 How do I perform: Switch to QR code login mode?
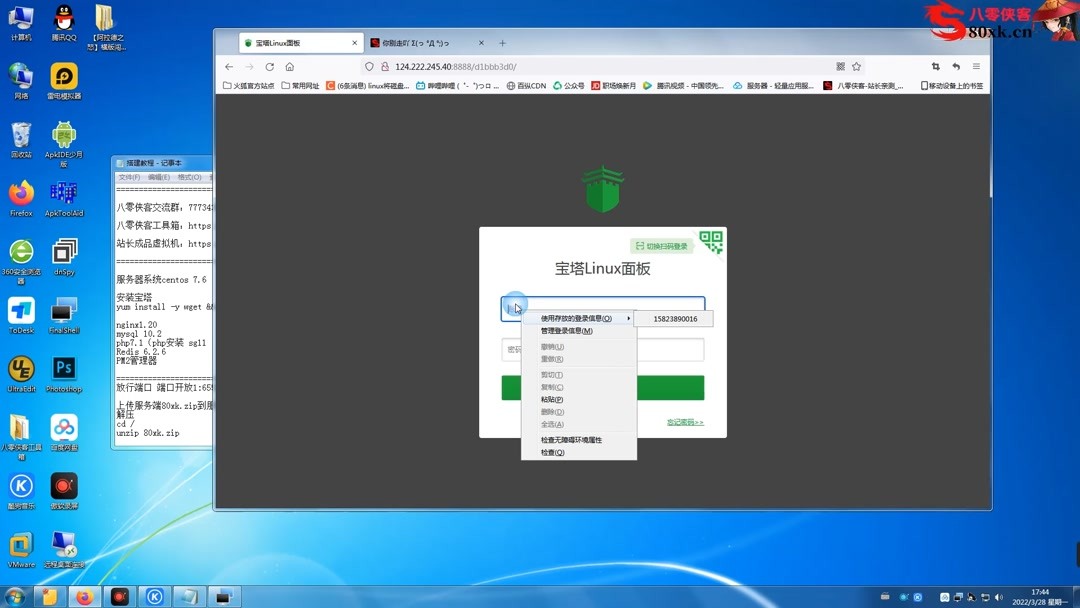pos(660,243)
